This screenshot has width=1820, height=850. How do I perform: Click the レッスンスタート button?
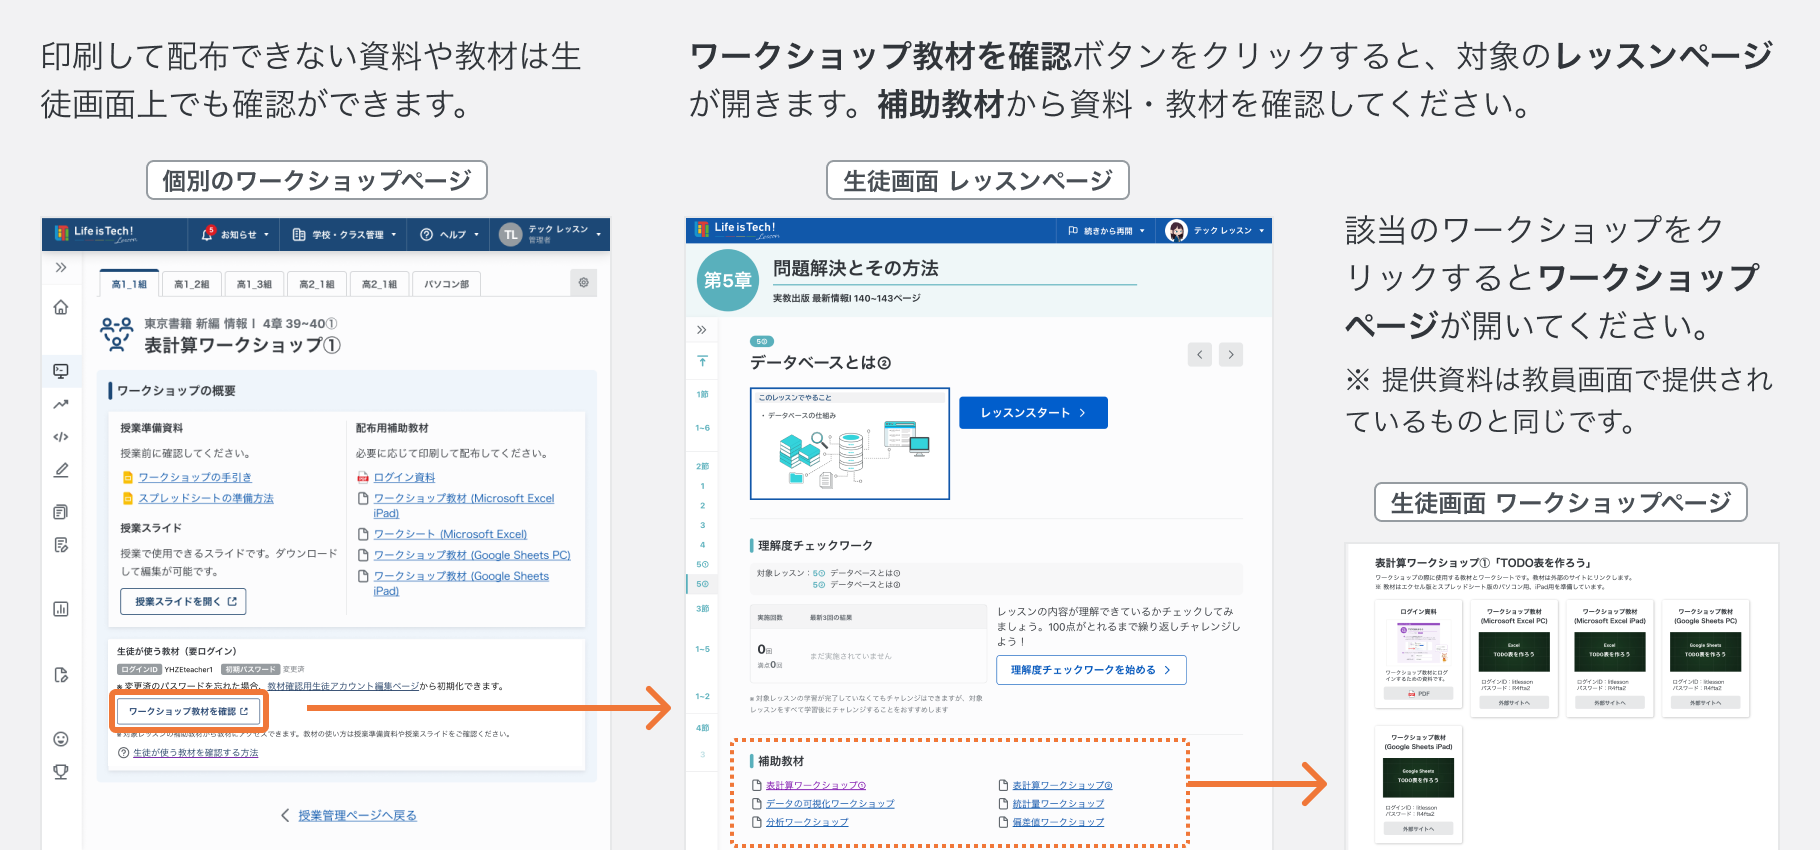pyautogui.click(x=1033, y=413)
